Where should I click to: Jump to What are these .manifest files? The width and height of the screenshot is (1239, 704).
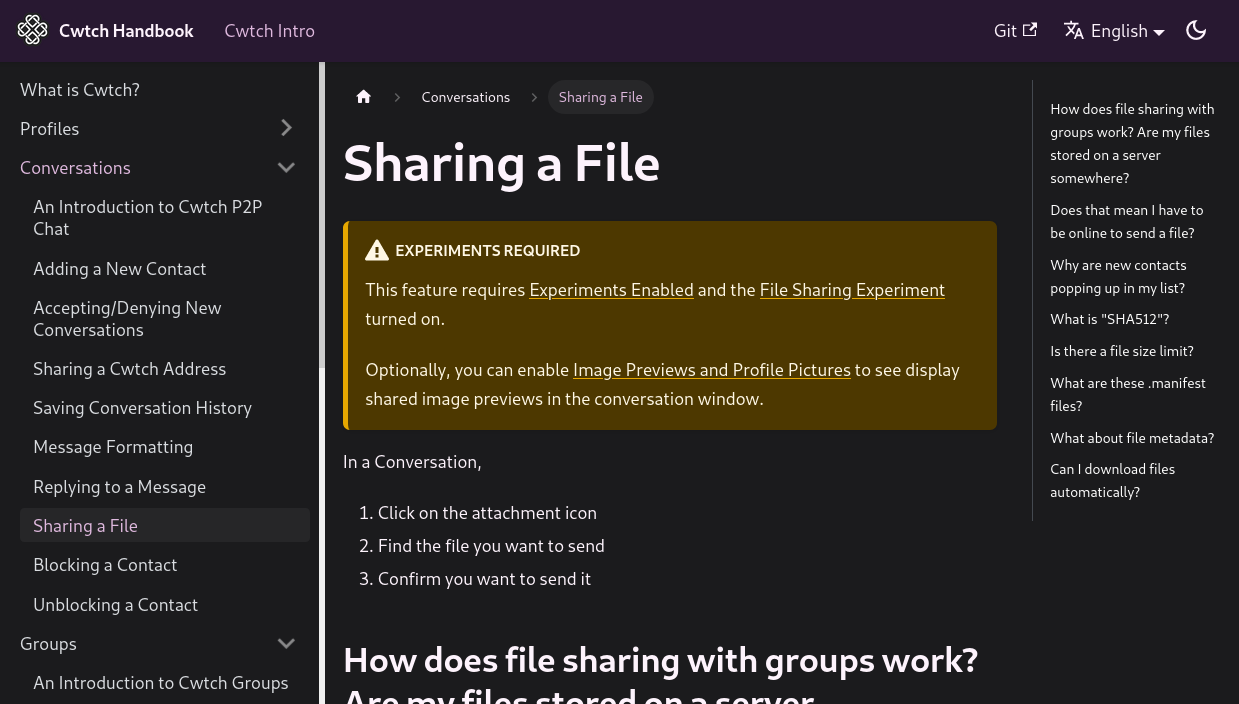1128,395
